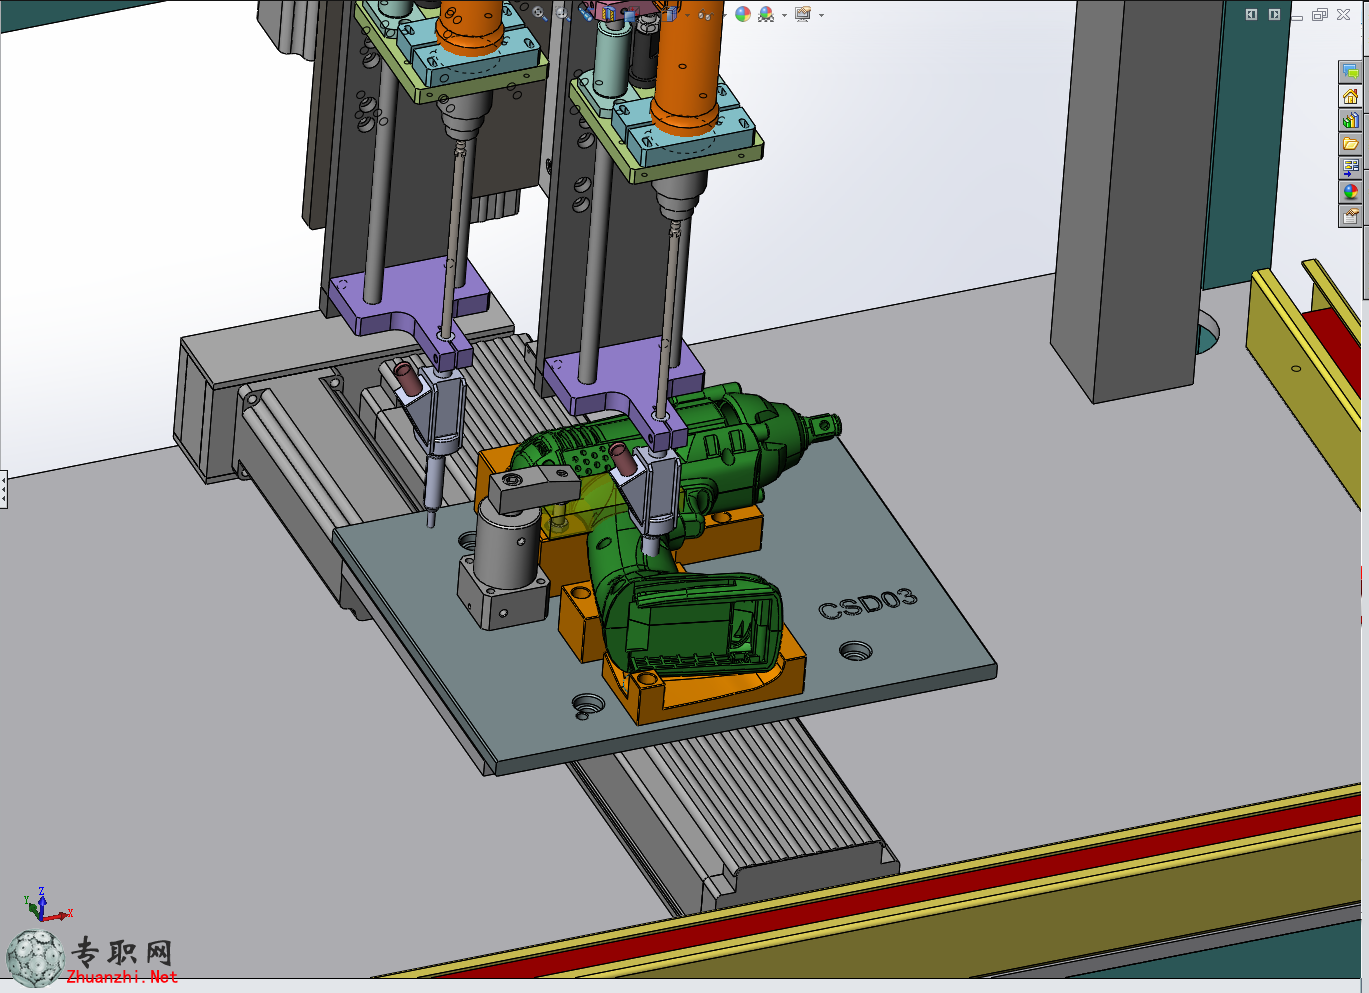This screenshot has height=993, width=1369.
Task: Open the Custom Properties task pane tab
Action: pos(1350,216)
